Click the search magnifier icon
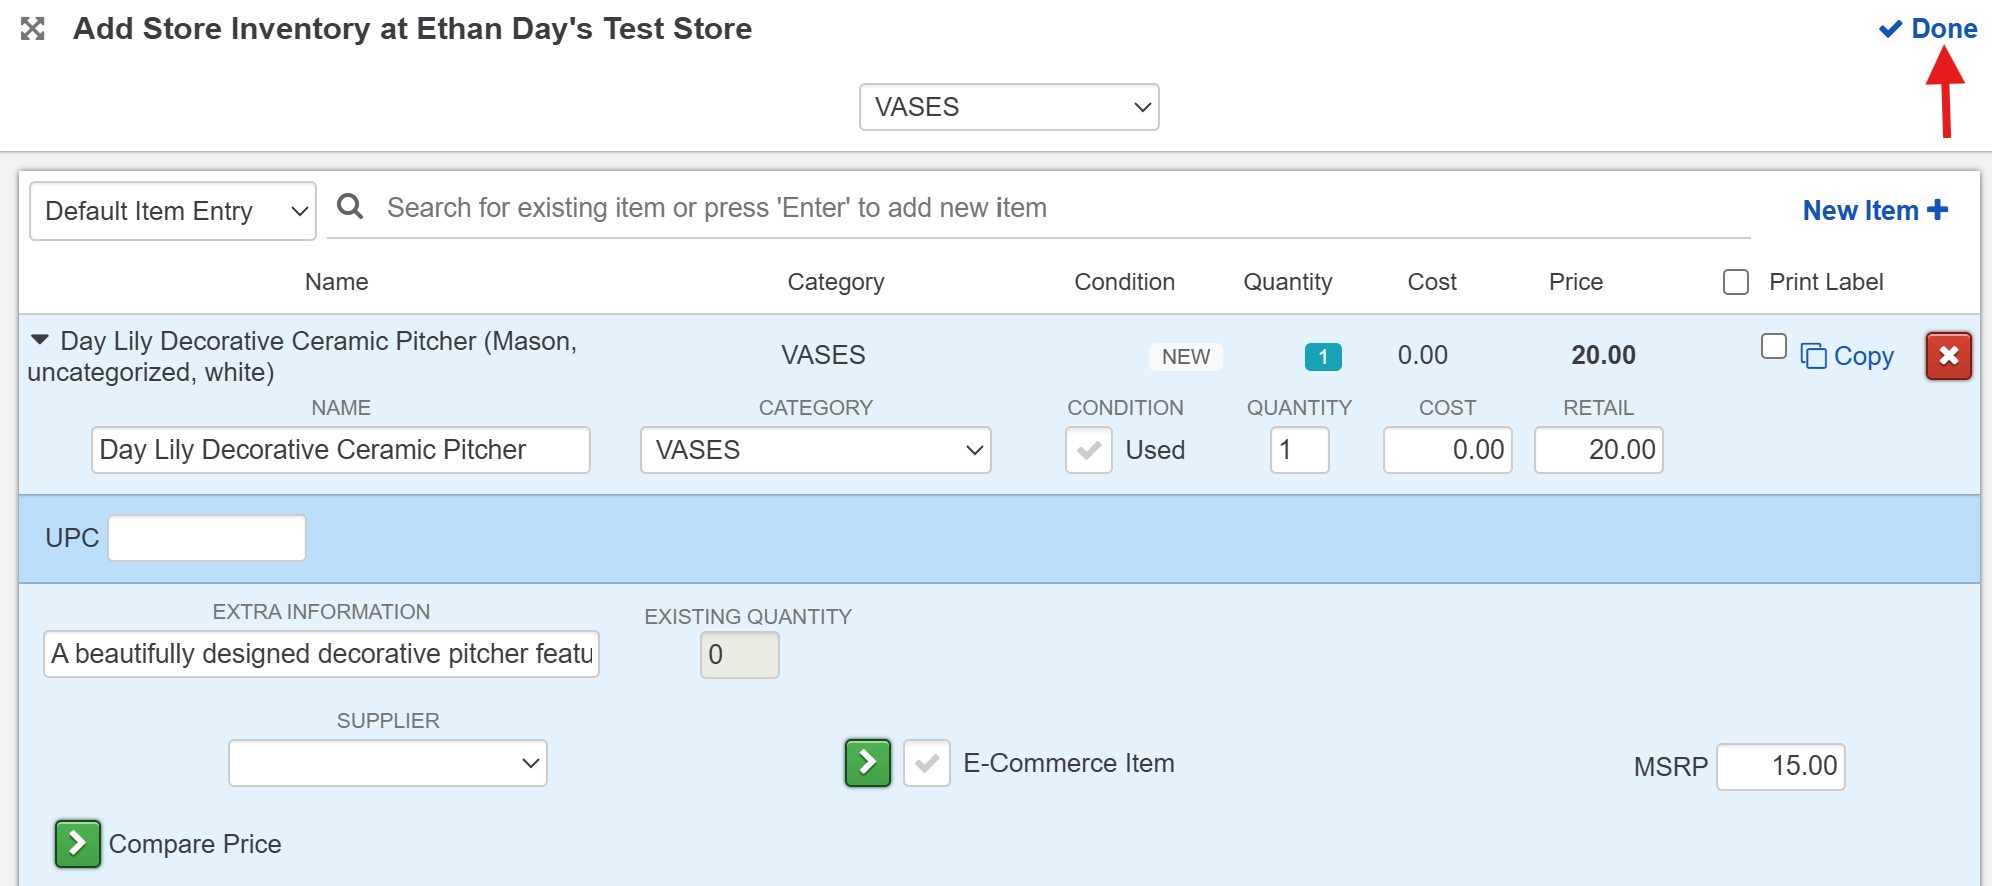Image resolution: width=1992 pixels, height=886 pixels. click(349, 207)
